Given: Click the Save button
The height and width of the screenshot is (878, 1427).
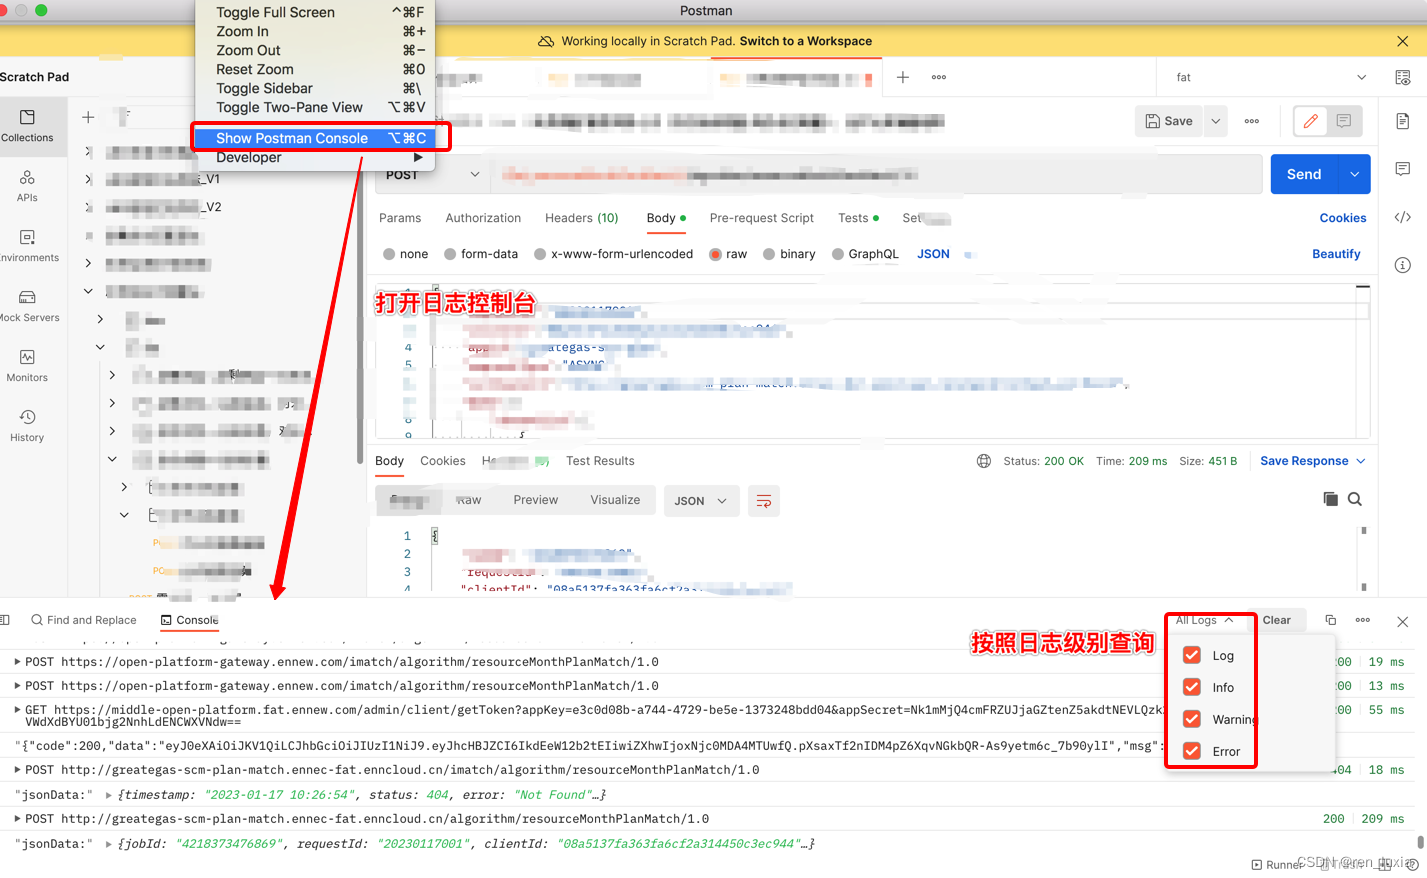Looking at the screenshot, I should [1169, 121].
